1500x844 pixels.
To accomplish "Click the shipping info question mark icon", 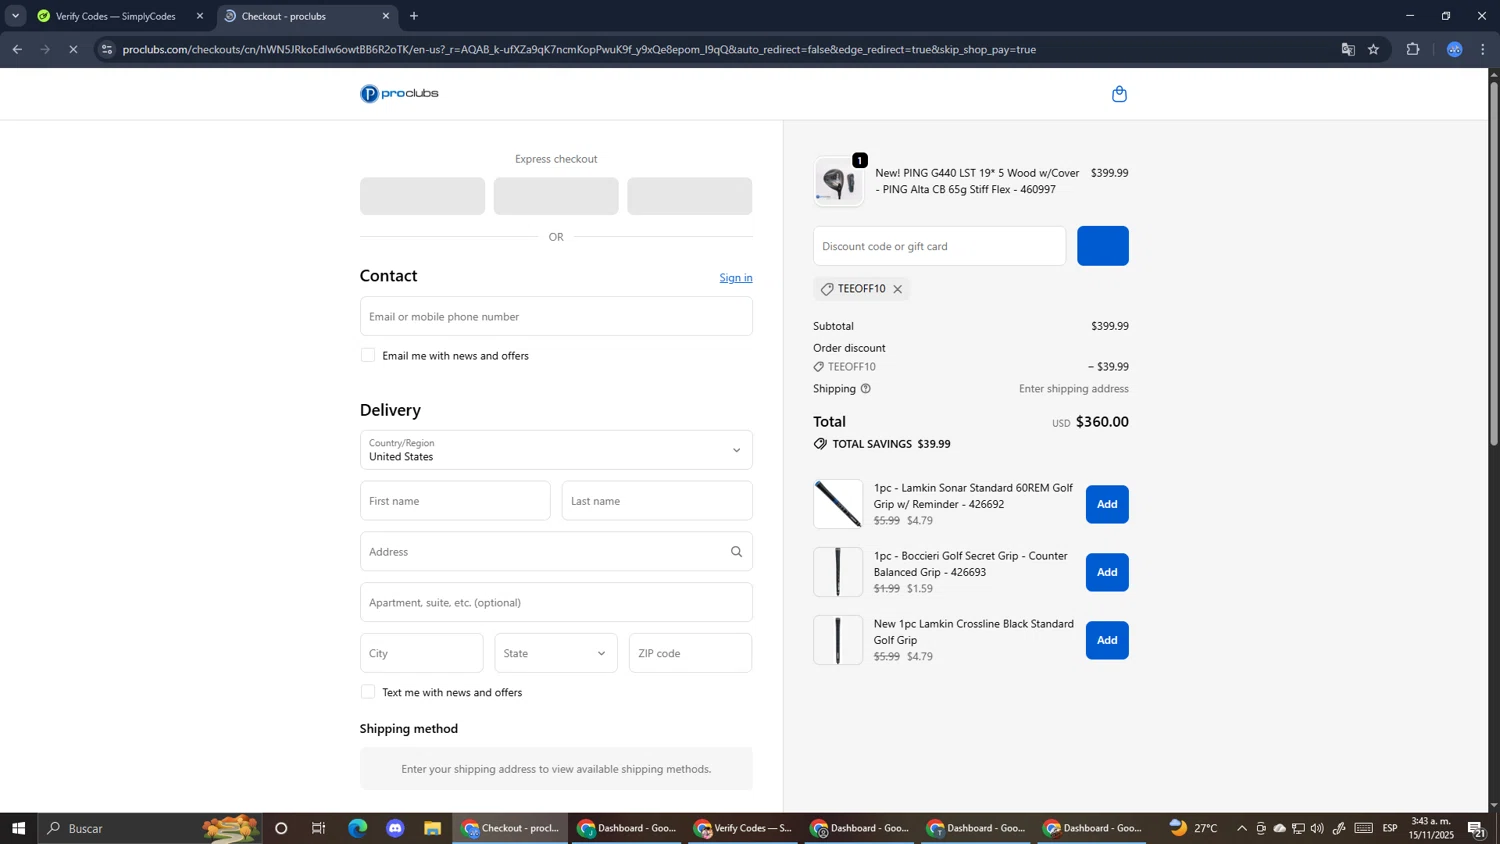I will [x=866, y=389].
